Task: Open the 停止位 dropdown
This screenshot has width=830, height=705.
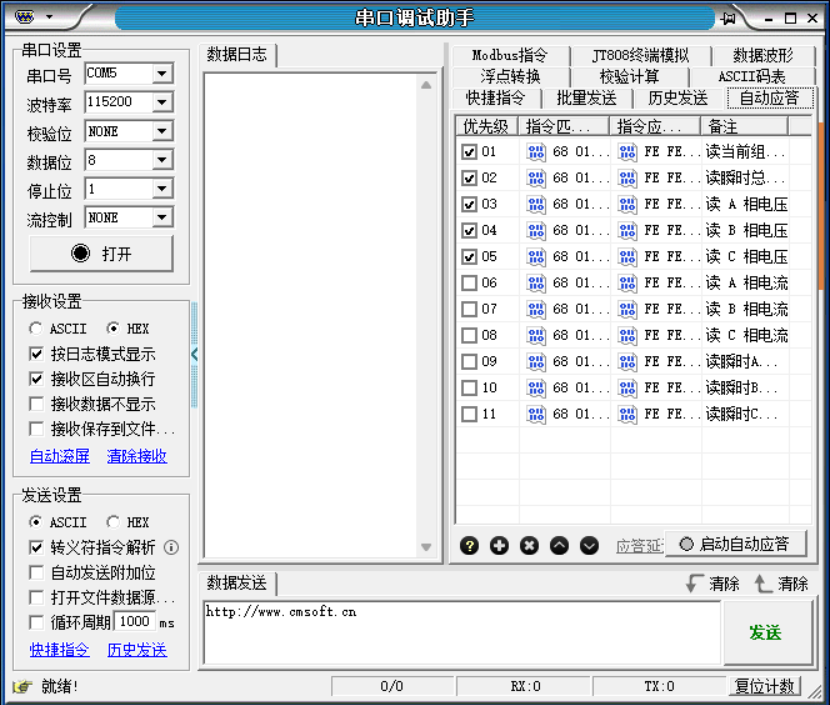Action: point(162,188)
